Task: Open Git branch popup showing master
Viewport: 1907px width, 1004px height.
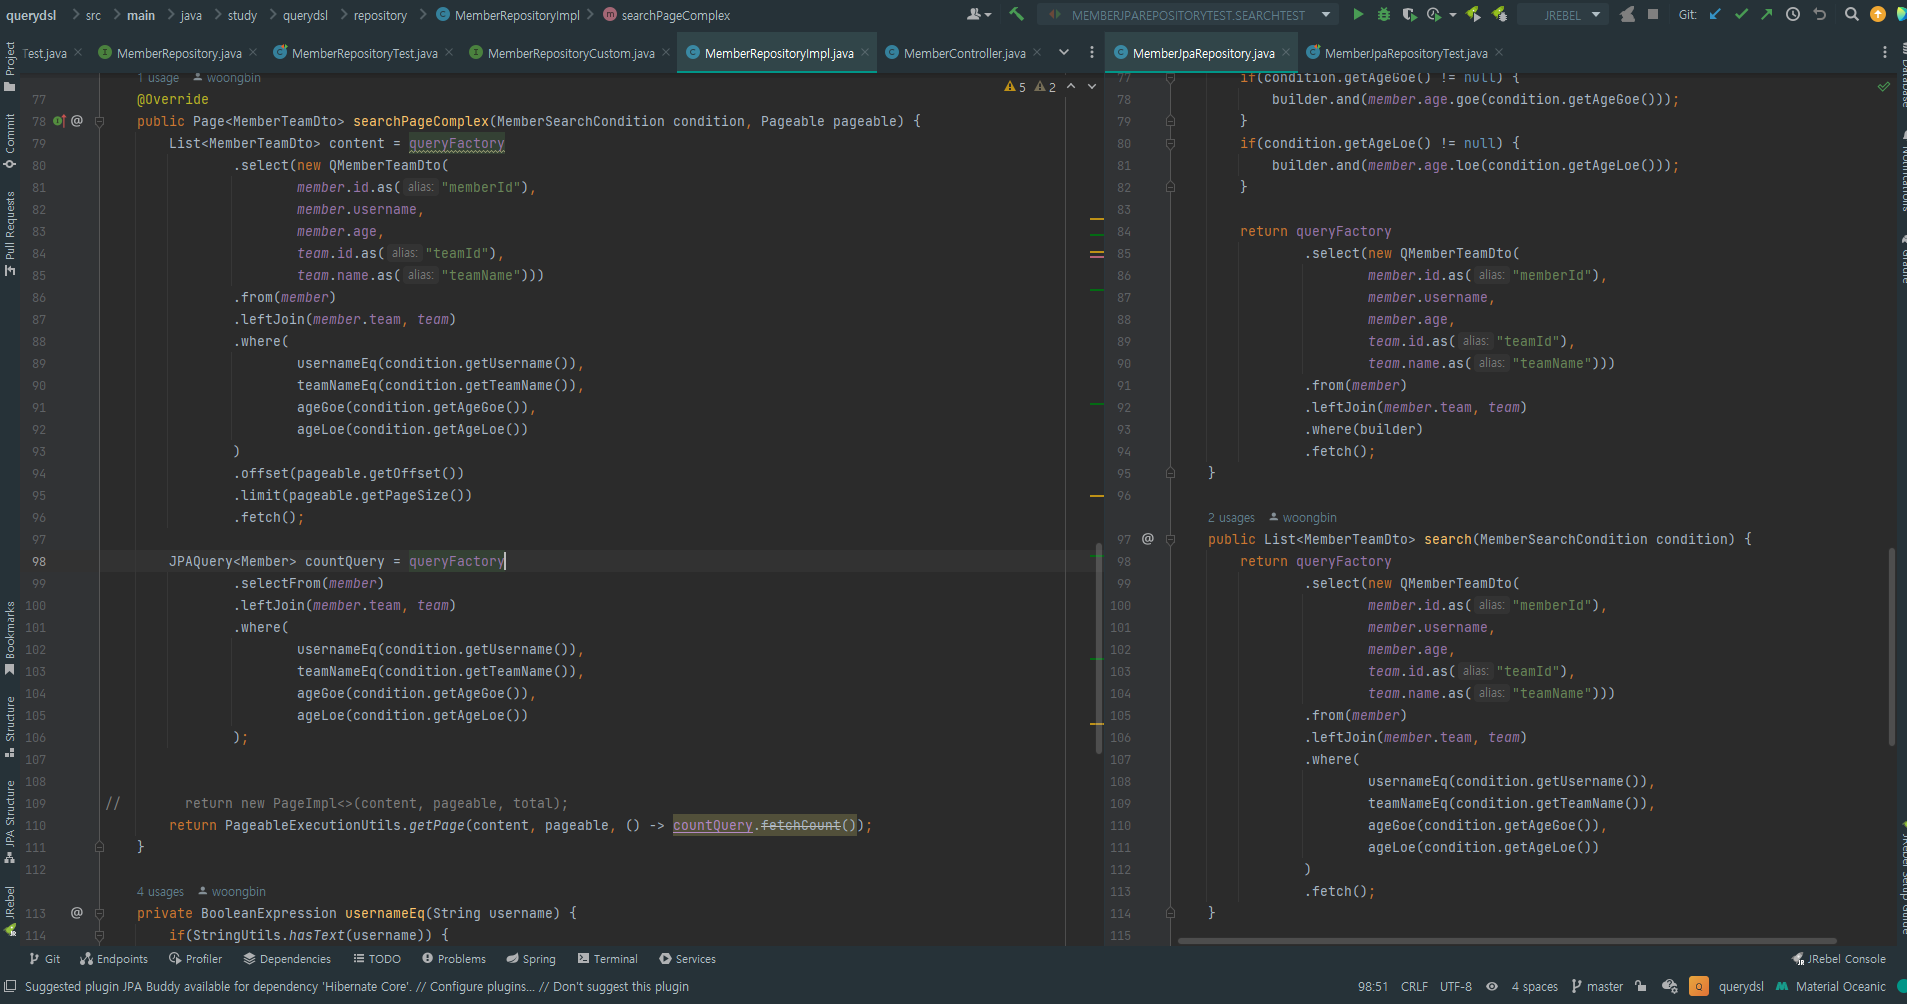Action: click(x=1600, y=987)
